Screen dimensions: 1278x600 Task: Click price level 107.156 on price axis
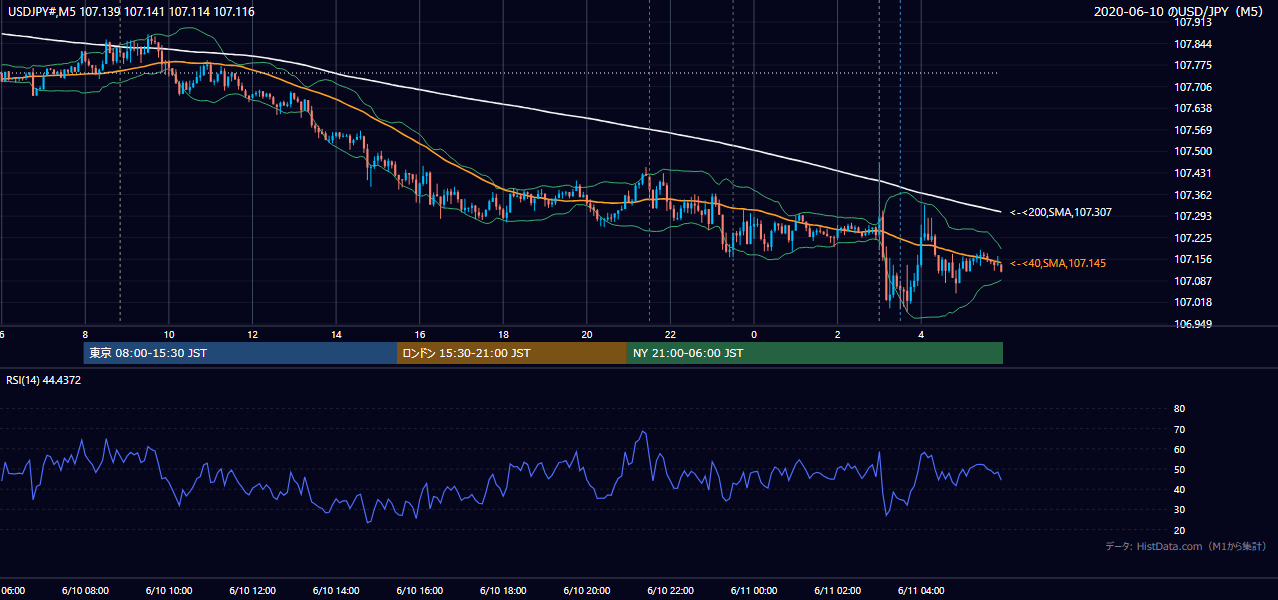[x=1192, y=259]
